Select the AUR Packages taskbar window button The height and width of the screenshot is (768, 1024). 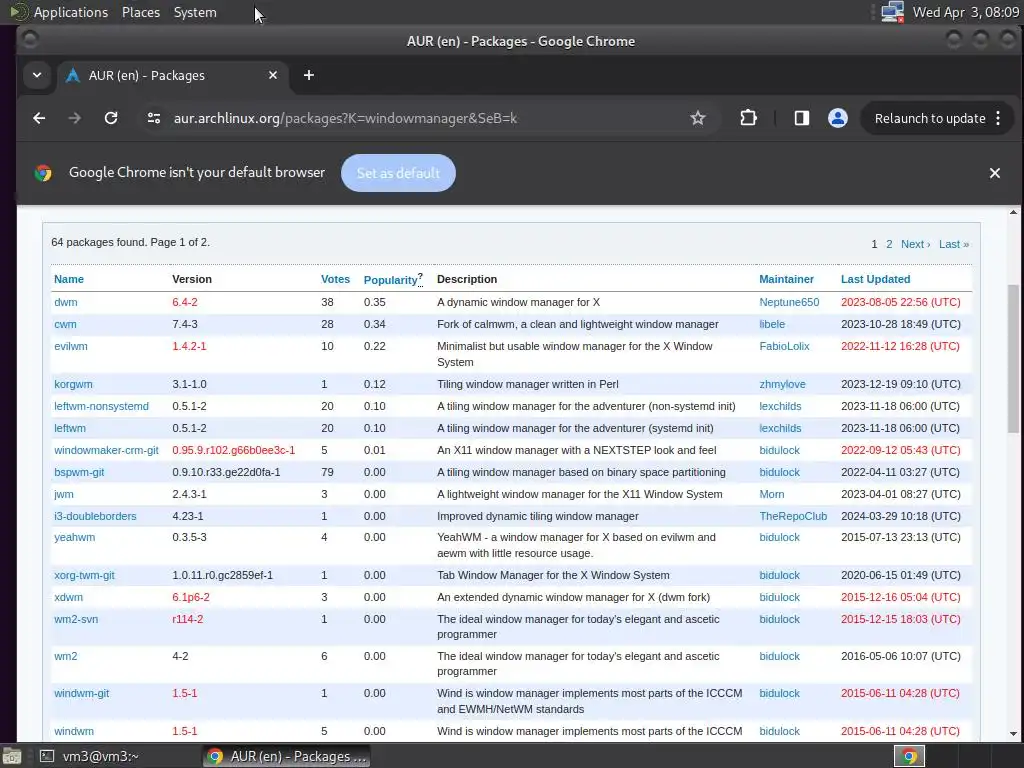coord(286,756)
